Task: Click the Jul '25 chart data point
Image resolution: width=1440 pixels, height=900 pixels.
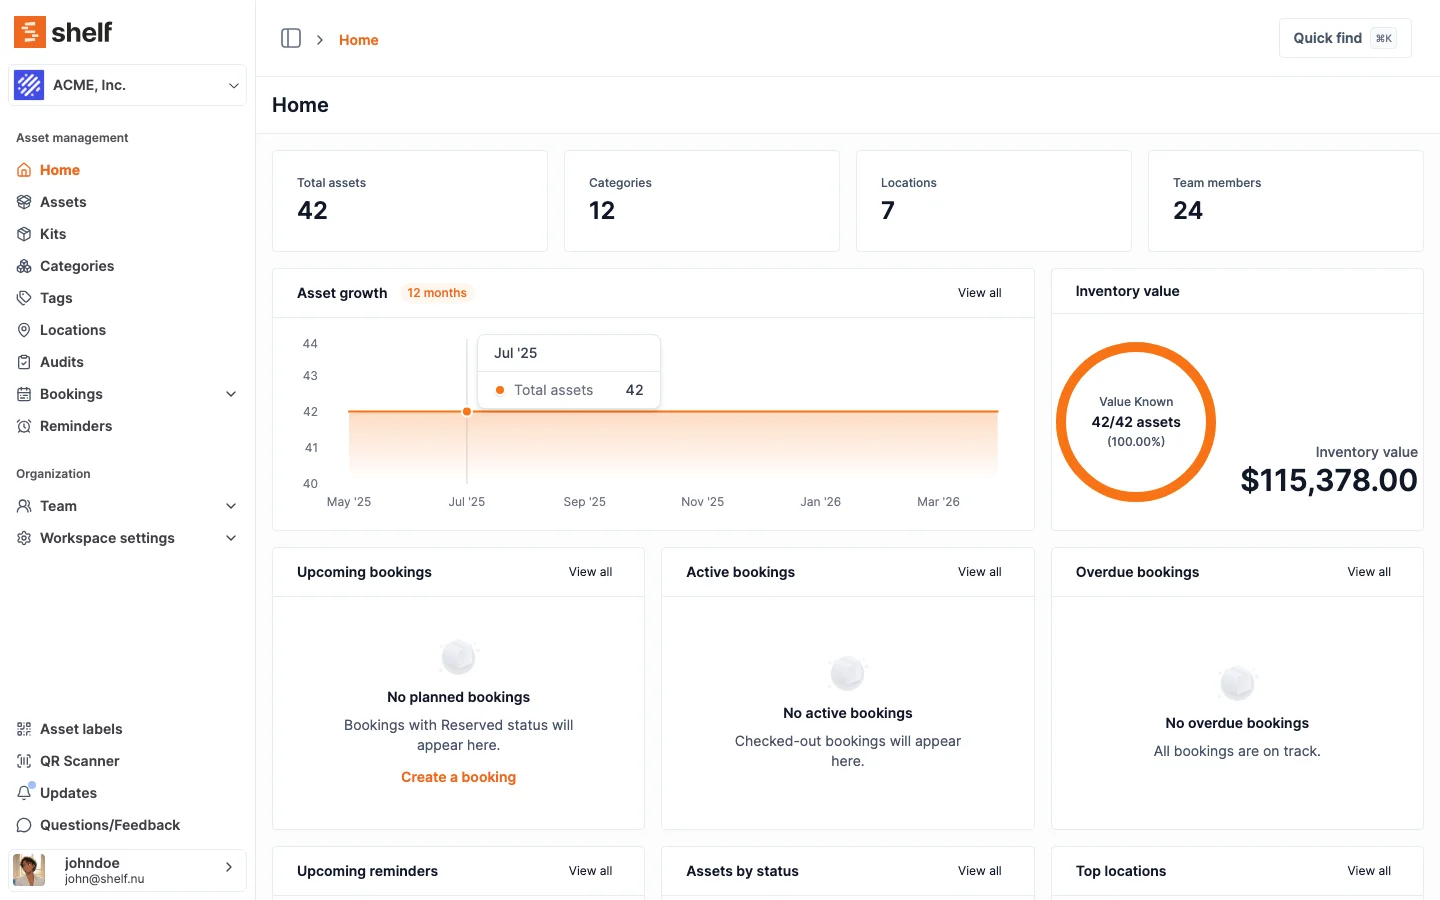Action: click(x=467, y=412)
